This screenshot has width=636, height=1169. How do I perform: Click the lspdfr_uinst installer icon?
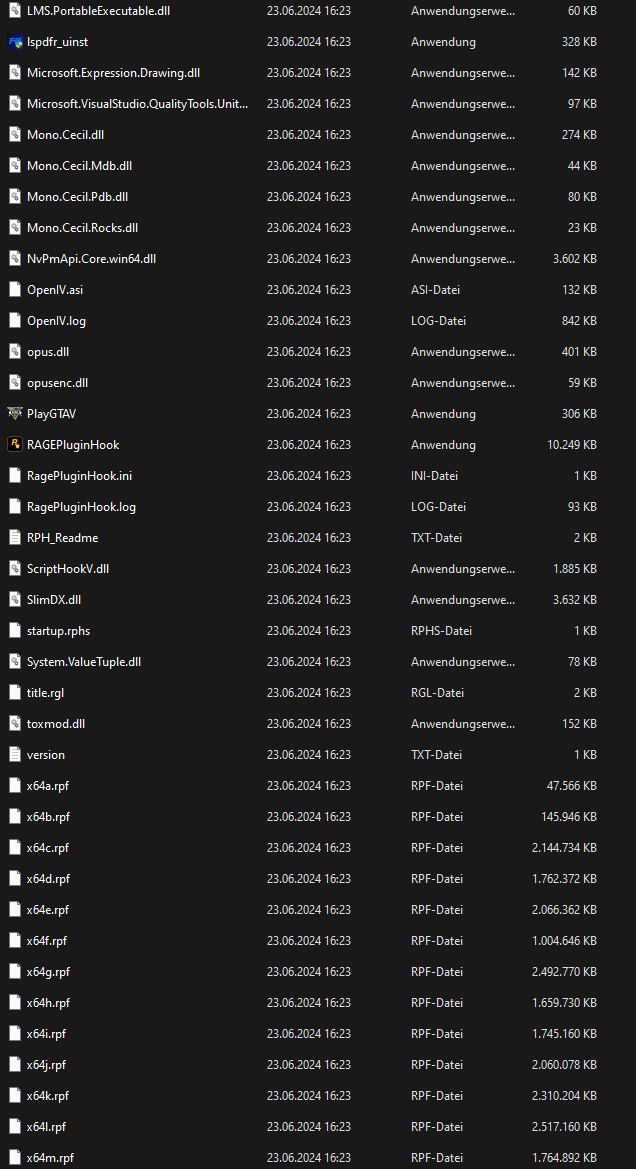(x=15, y=42)
